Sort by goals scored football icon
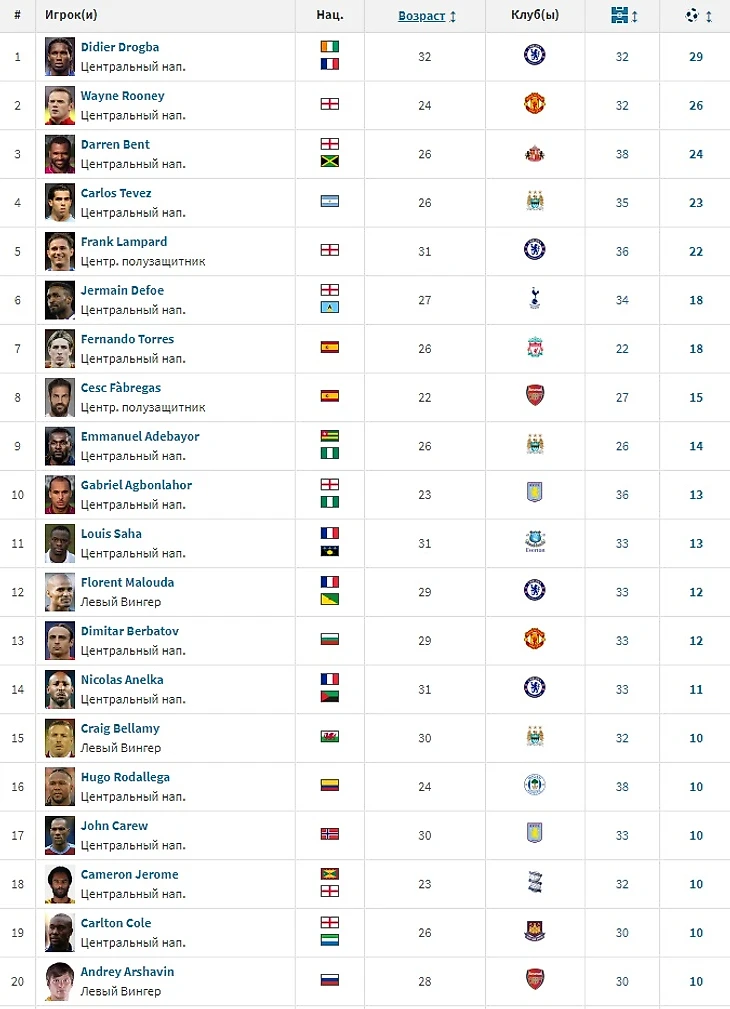 click(692, 15)
